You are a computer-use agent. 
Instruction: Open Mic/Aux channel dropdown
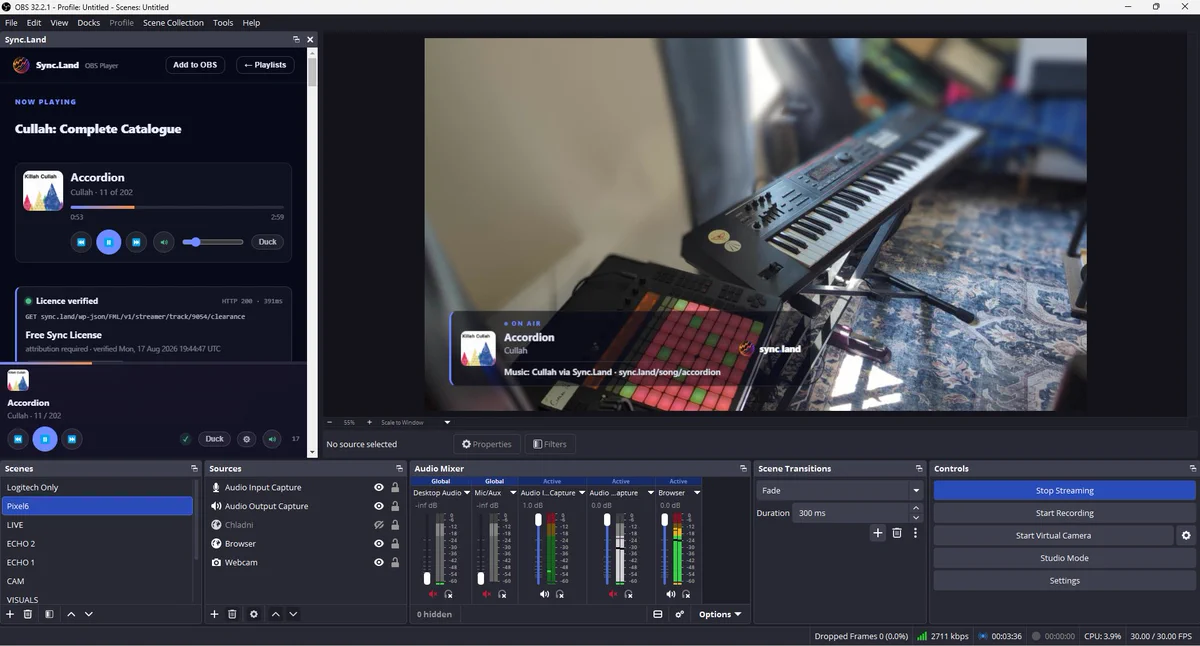(513, 493)
